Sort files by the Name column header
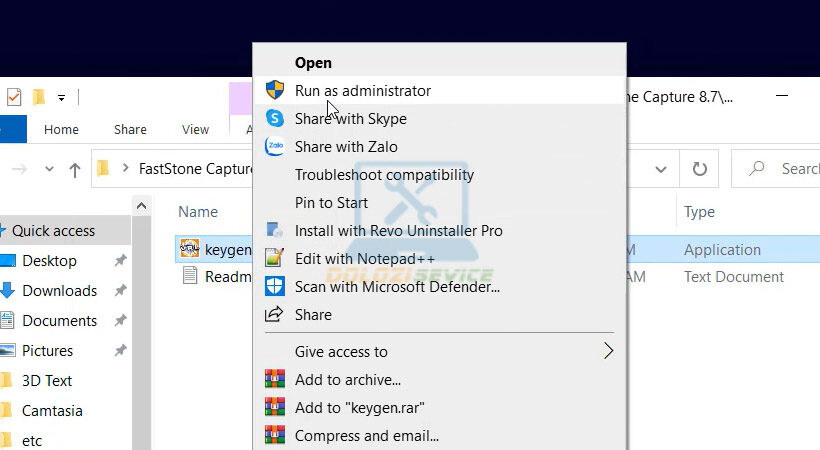 198,212
